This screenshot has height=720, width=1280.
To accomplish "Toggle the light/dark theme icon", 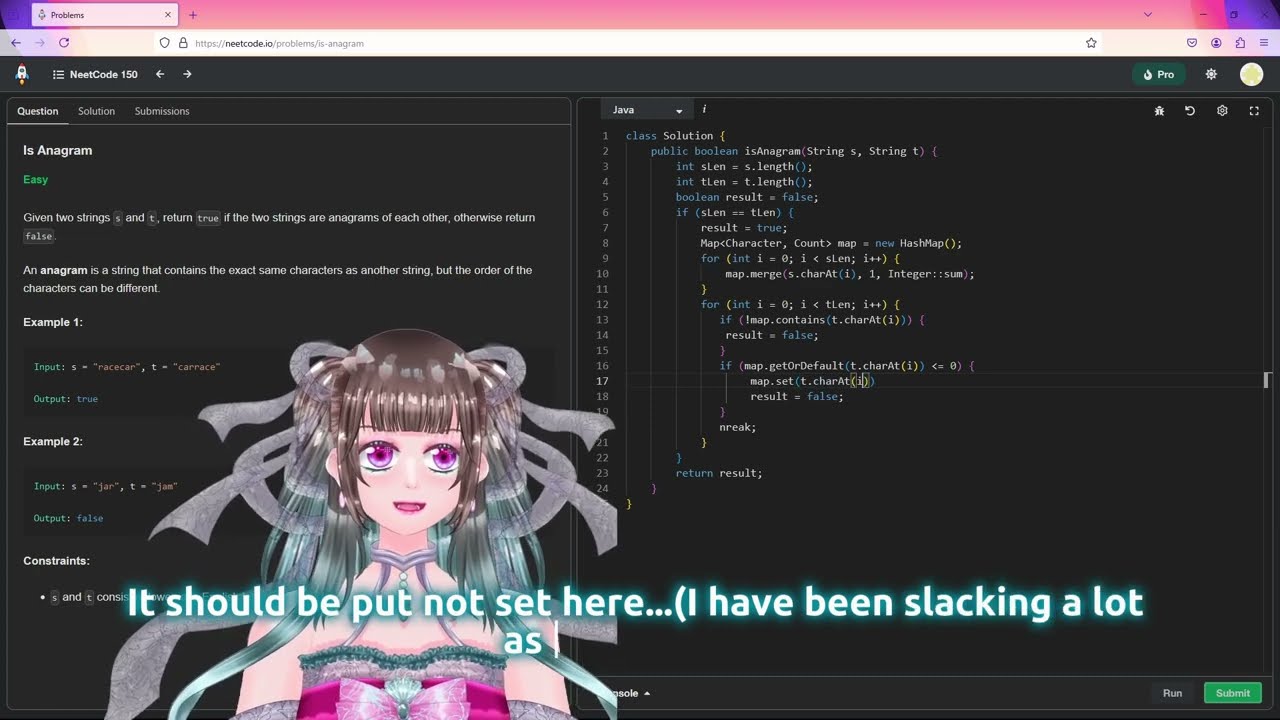I will click(x=1211, y=74).
